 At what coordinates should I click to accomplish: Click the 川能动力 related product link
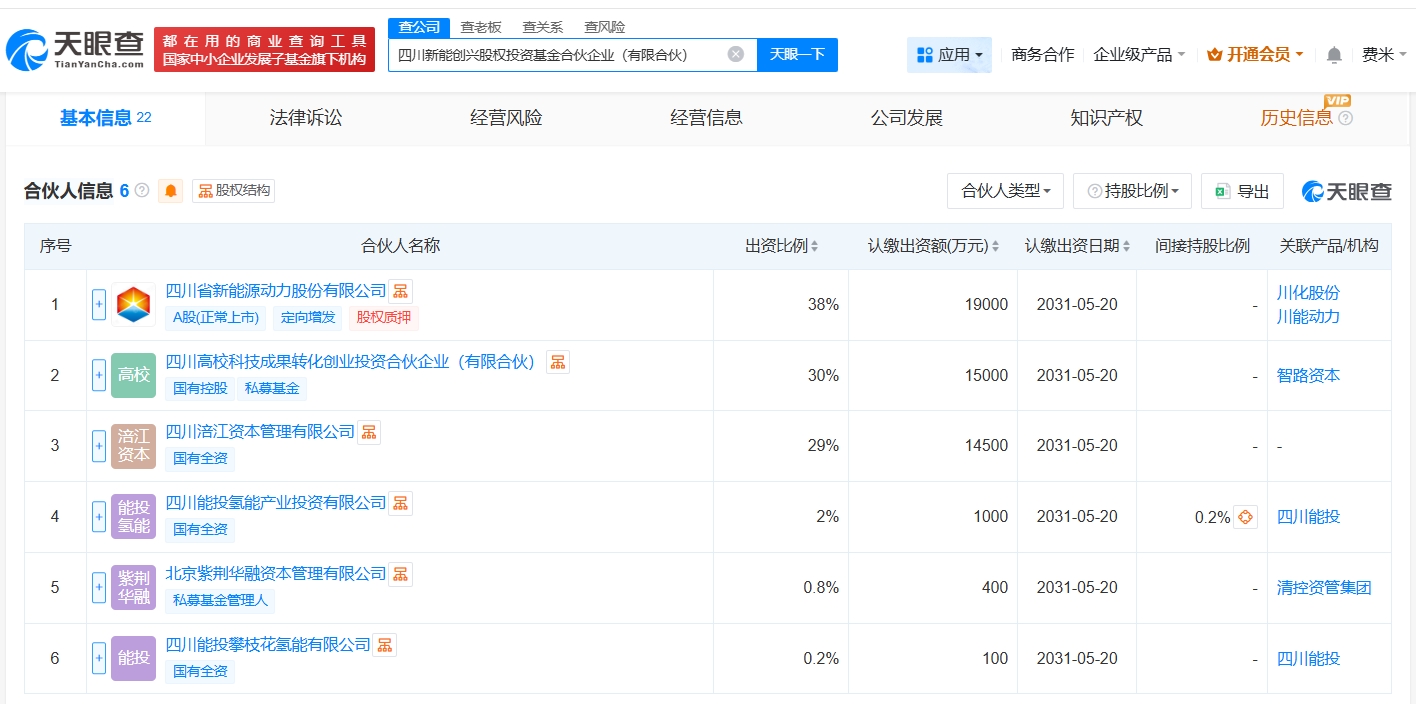coord(1308,317)
